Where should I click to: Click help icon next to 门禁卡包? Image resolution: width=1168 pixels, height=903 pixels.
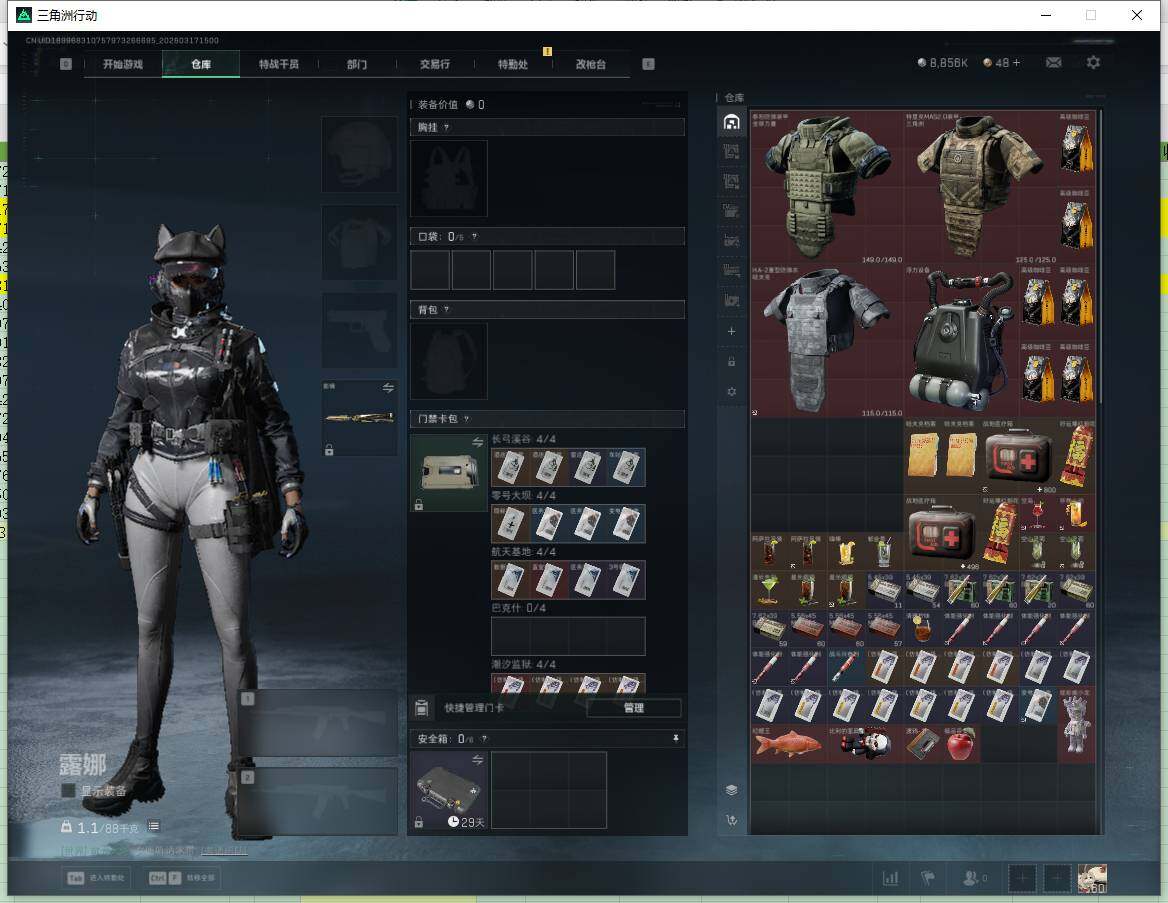click(466, 419)
